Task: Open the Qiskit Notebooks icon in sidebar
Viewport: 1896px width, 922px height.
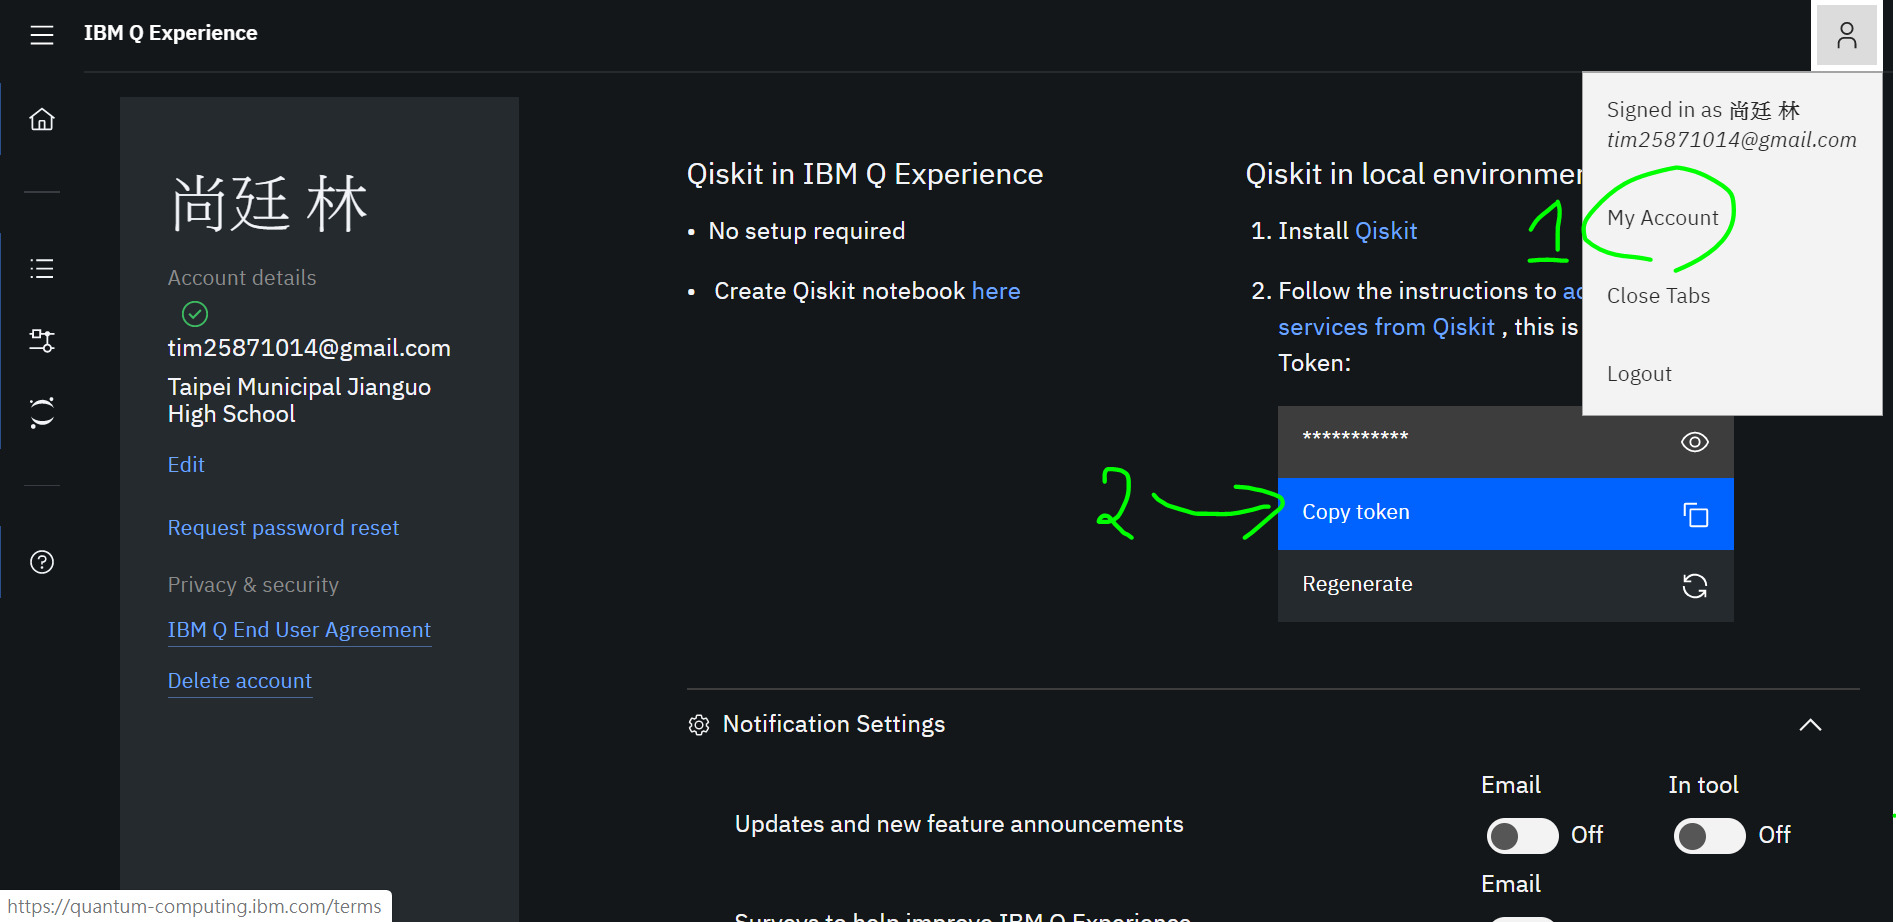Action: [42, 412]
